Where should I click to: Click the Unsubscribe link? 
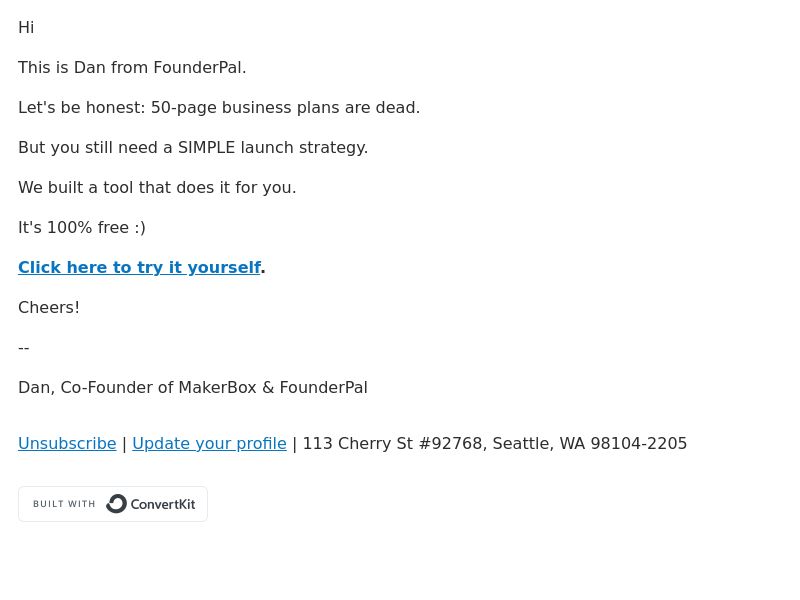point(67,443)
